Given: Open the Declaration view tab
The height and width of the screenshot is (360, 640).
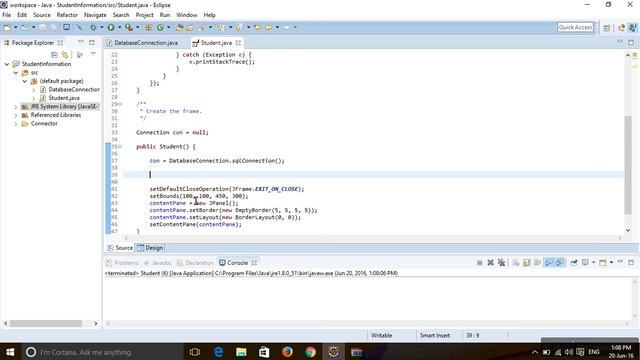Looking at the screenshot, I should pyautogui.click(x=196, y=263).
